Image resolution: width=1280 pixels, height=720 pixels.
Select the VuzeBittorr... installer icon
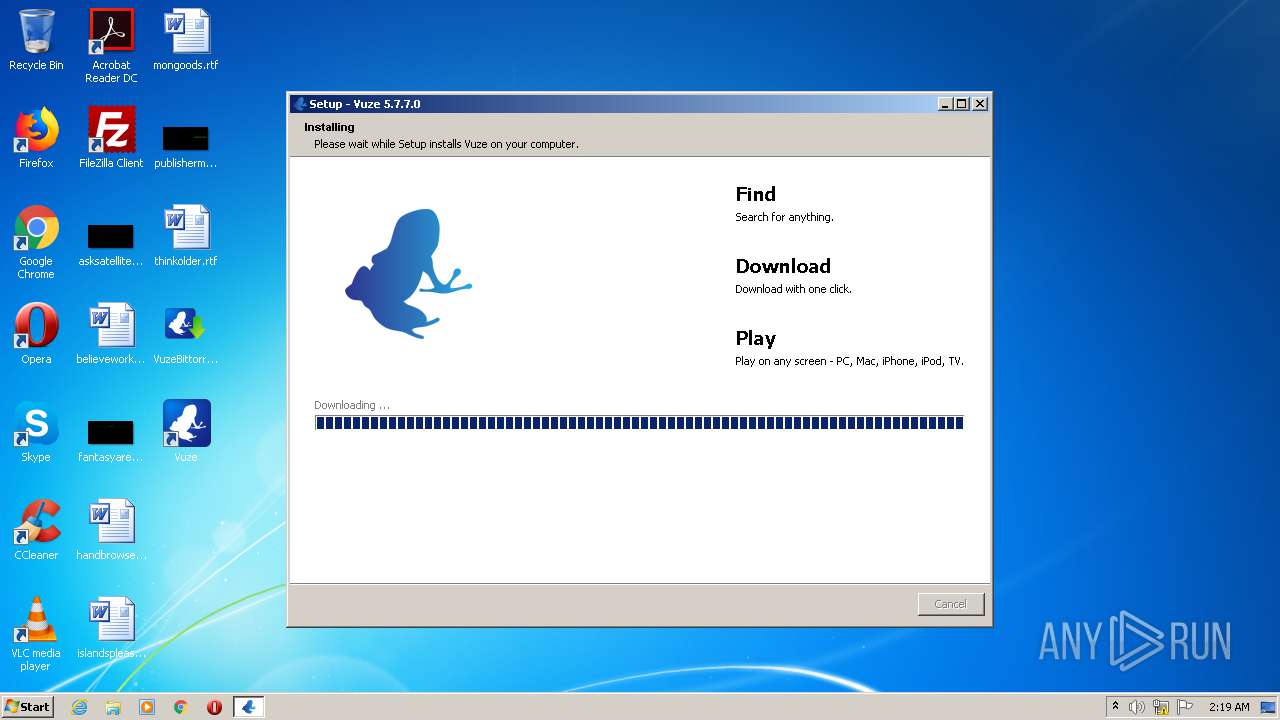tap(185, 334)
